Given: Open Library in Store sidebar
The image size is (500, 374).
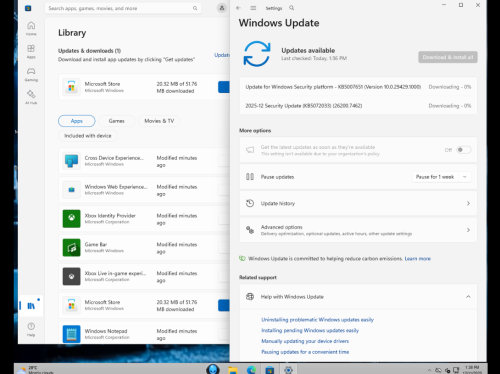Looking at the screenshot, I should point(31,305).
